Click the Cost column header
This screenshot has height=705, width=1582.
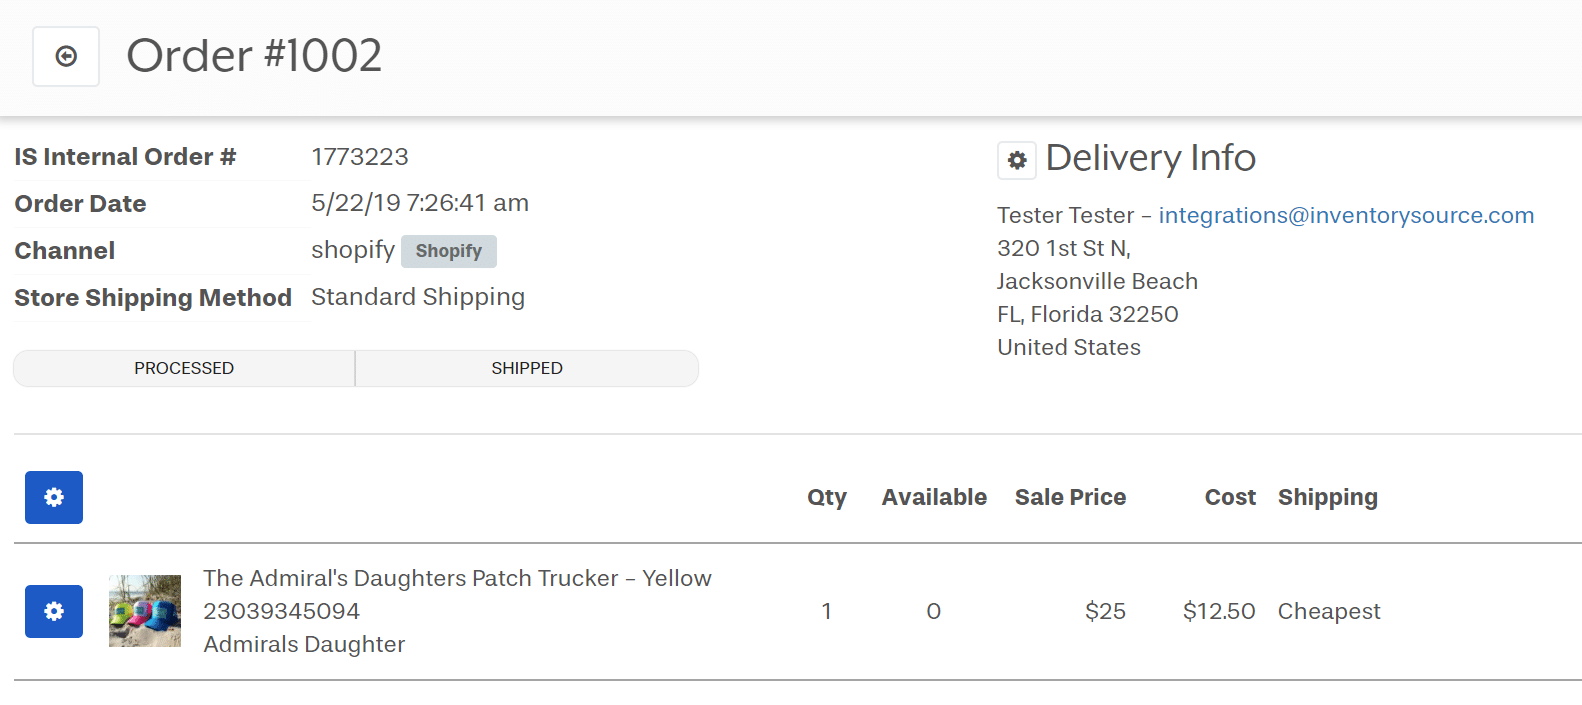(1229, 497)
